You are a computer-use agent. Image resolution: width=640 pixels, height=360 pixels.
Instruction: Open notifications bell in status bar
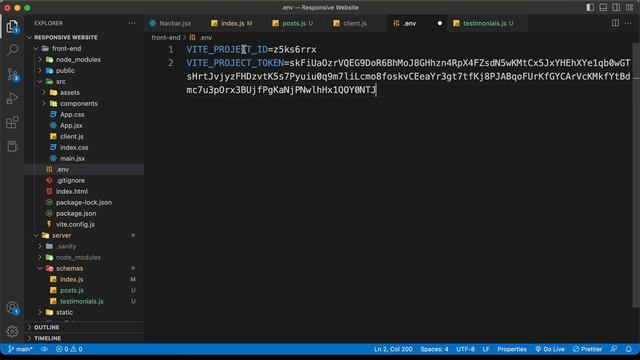[x=628, y=349]
